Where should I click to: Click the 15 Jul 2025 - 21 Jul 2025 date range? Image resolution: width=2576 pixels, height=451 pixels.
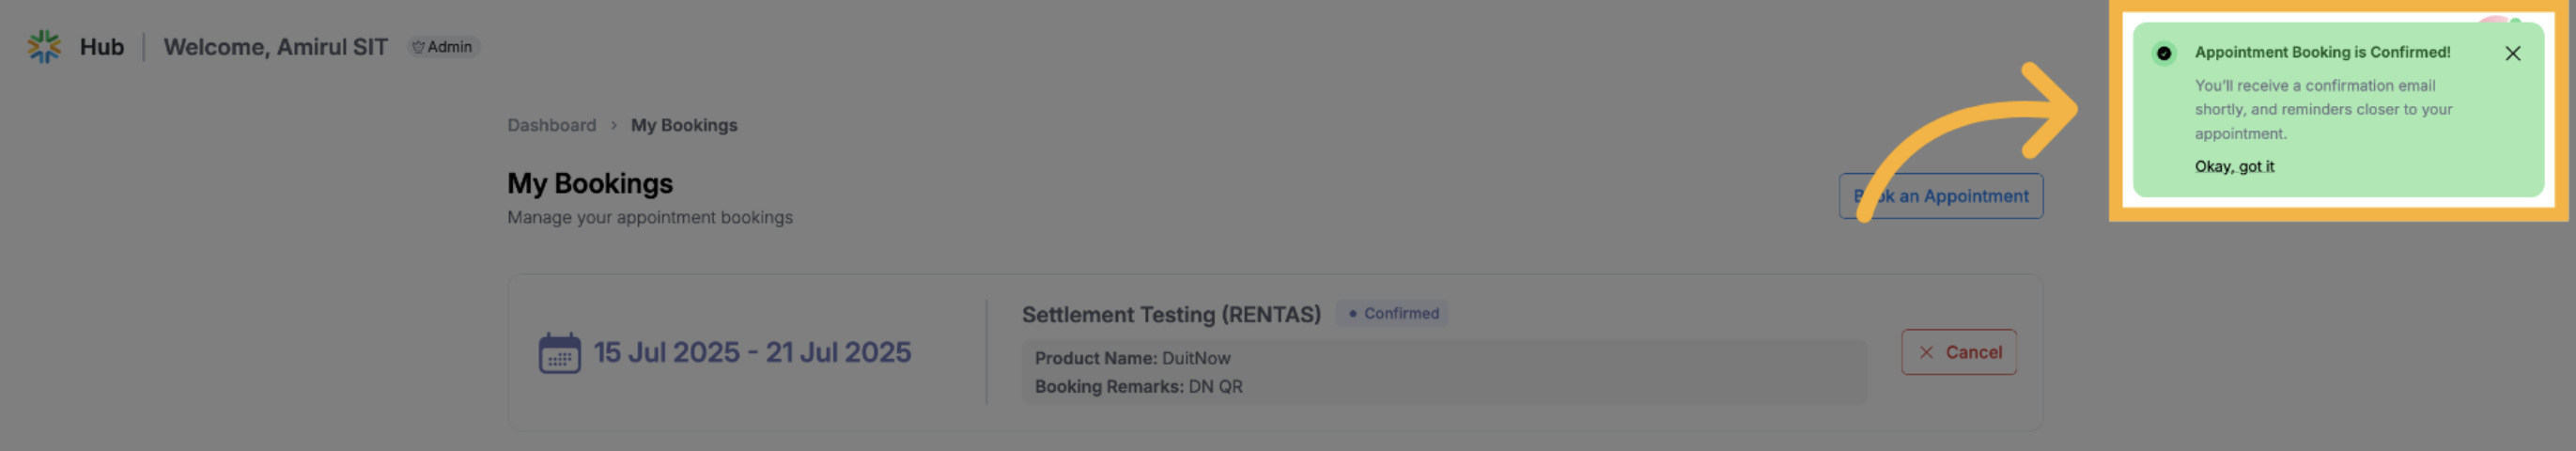point(752,353)
